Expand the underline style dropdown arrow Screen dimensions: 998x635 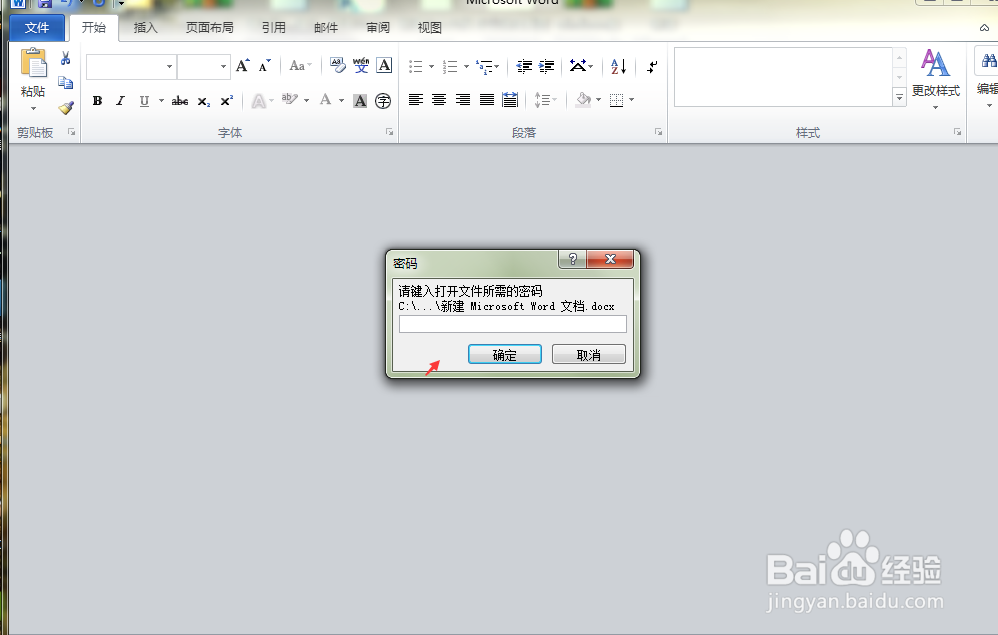tap(161, 101)
